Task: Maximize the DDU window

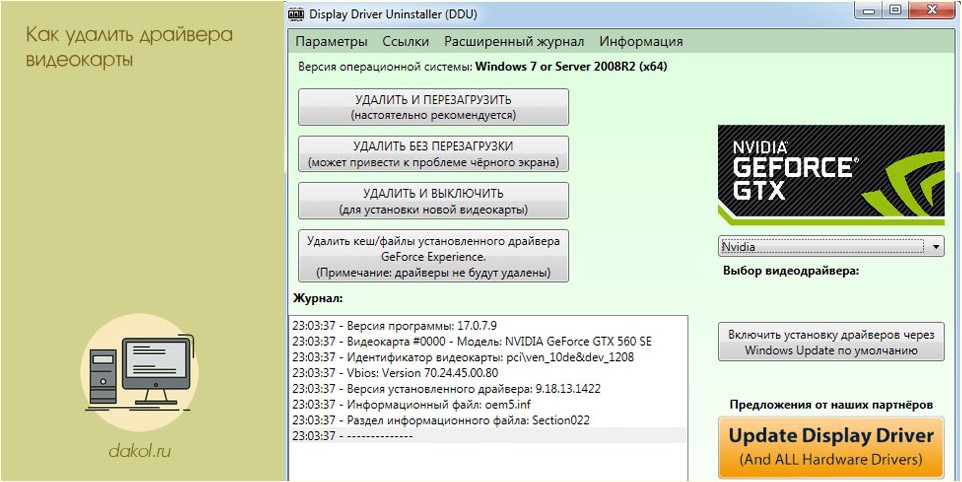Action: [x=897, y=8]
